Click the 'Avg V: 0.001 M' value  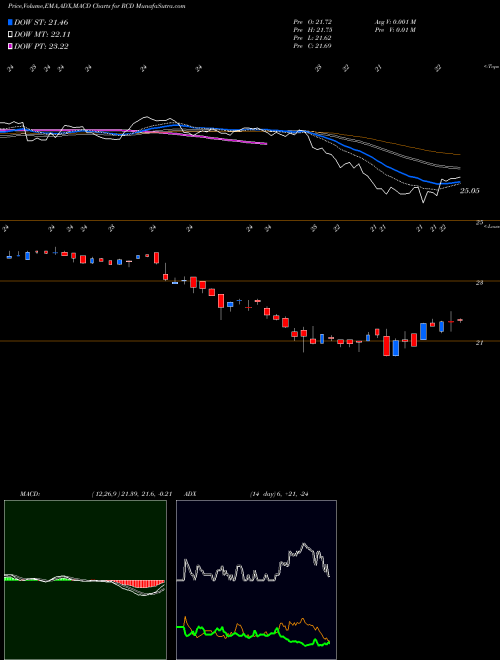pyautogui.click(x=395, y=22)
